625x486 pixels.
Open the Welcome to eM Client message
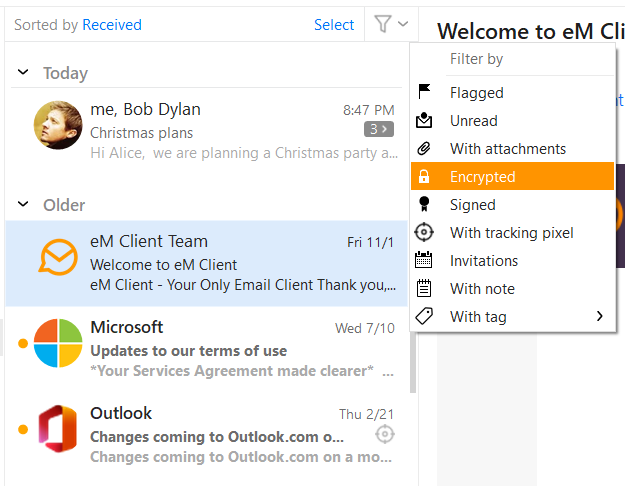tap(206, 263)
